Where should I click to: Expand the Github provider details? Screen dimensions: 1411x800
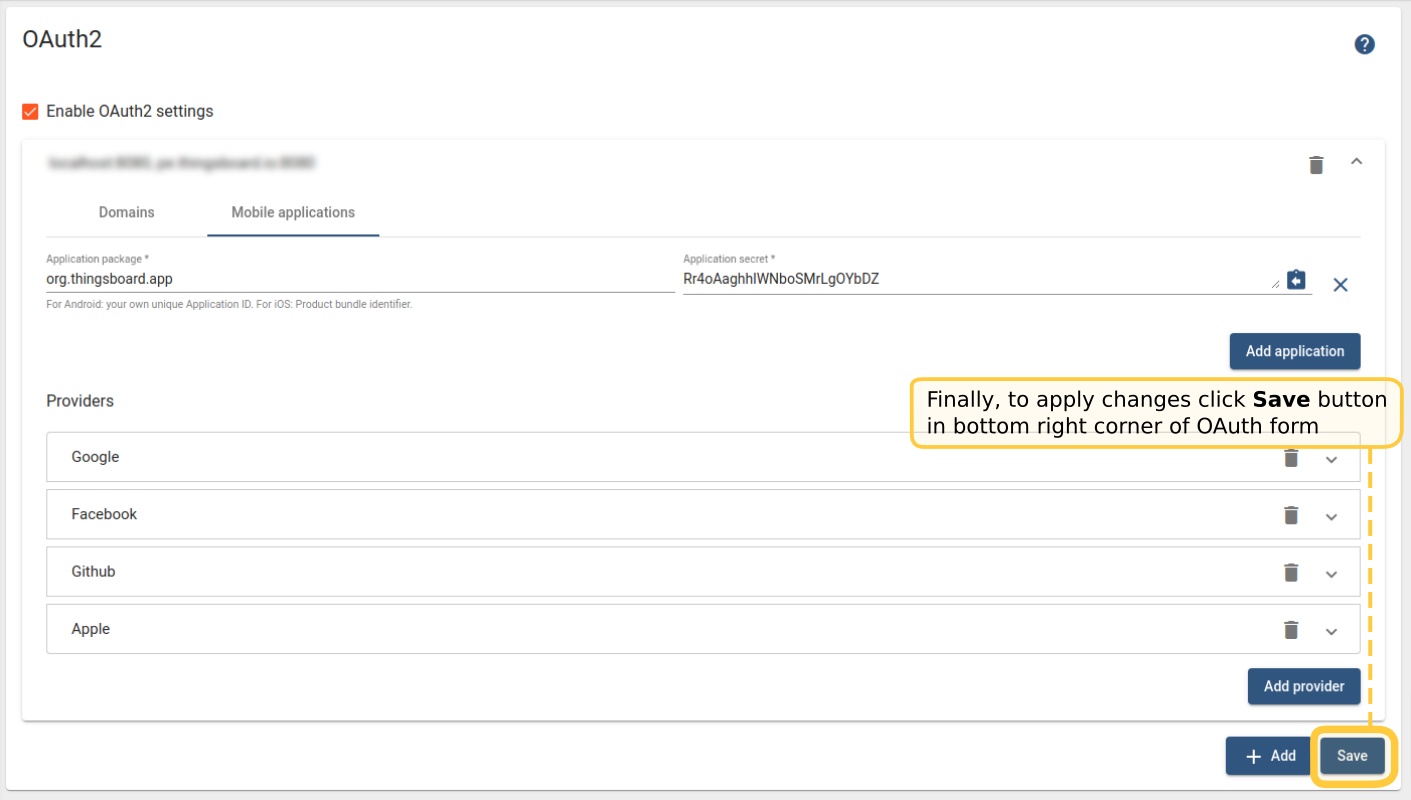coord(1331,574)
